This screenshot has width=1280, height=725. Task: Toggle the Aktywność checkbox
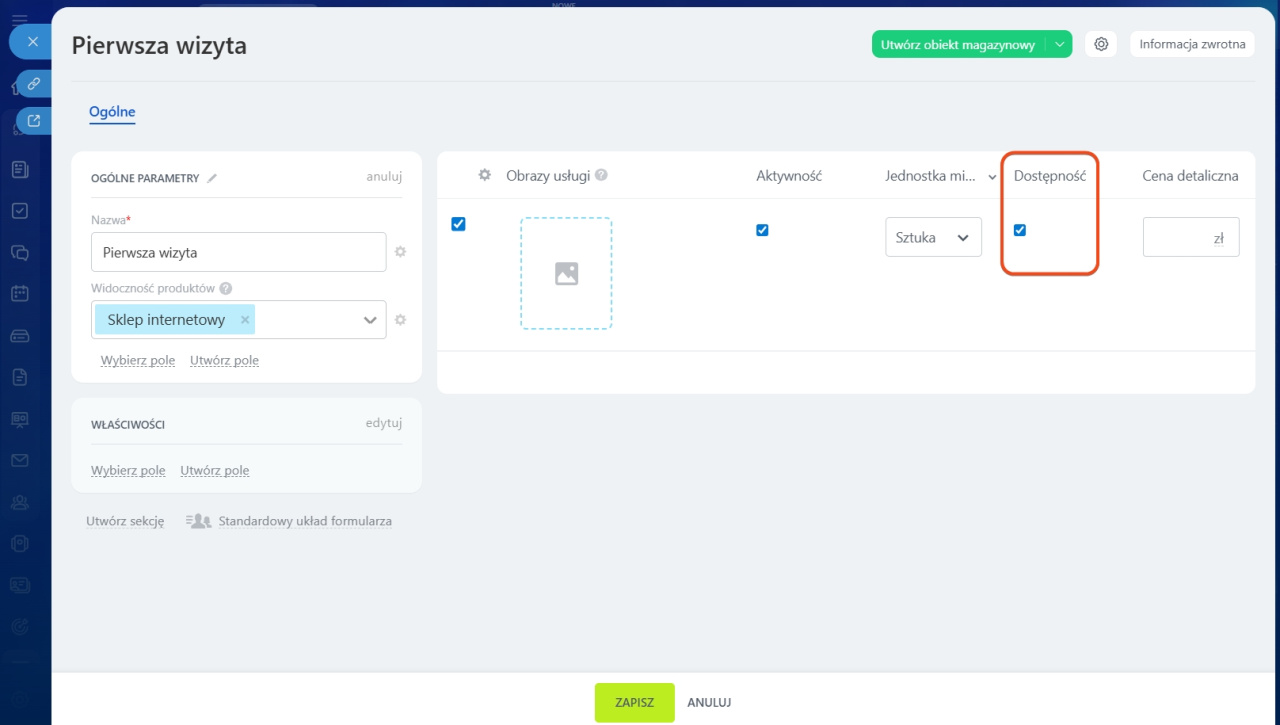762,230
